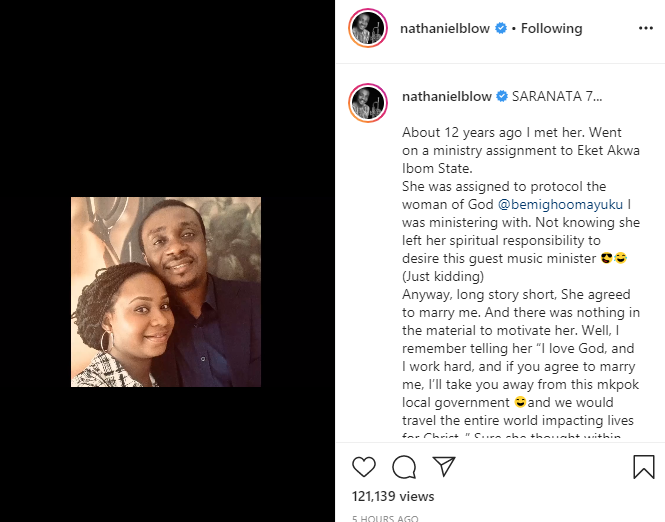Click the sunglasses emoji in the caption
The height and width of the screenshot is (522, 665).
607,259
